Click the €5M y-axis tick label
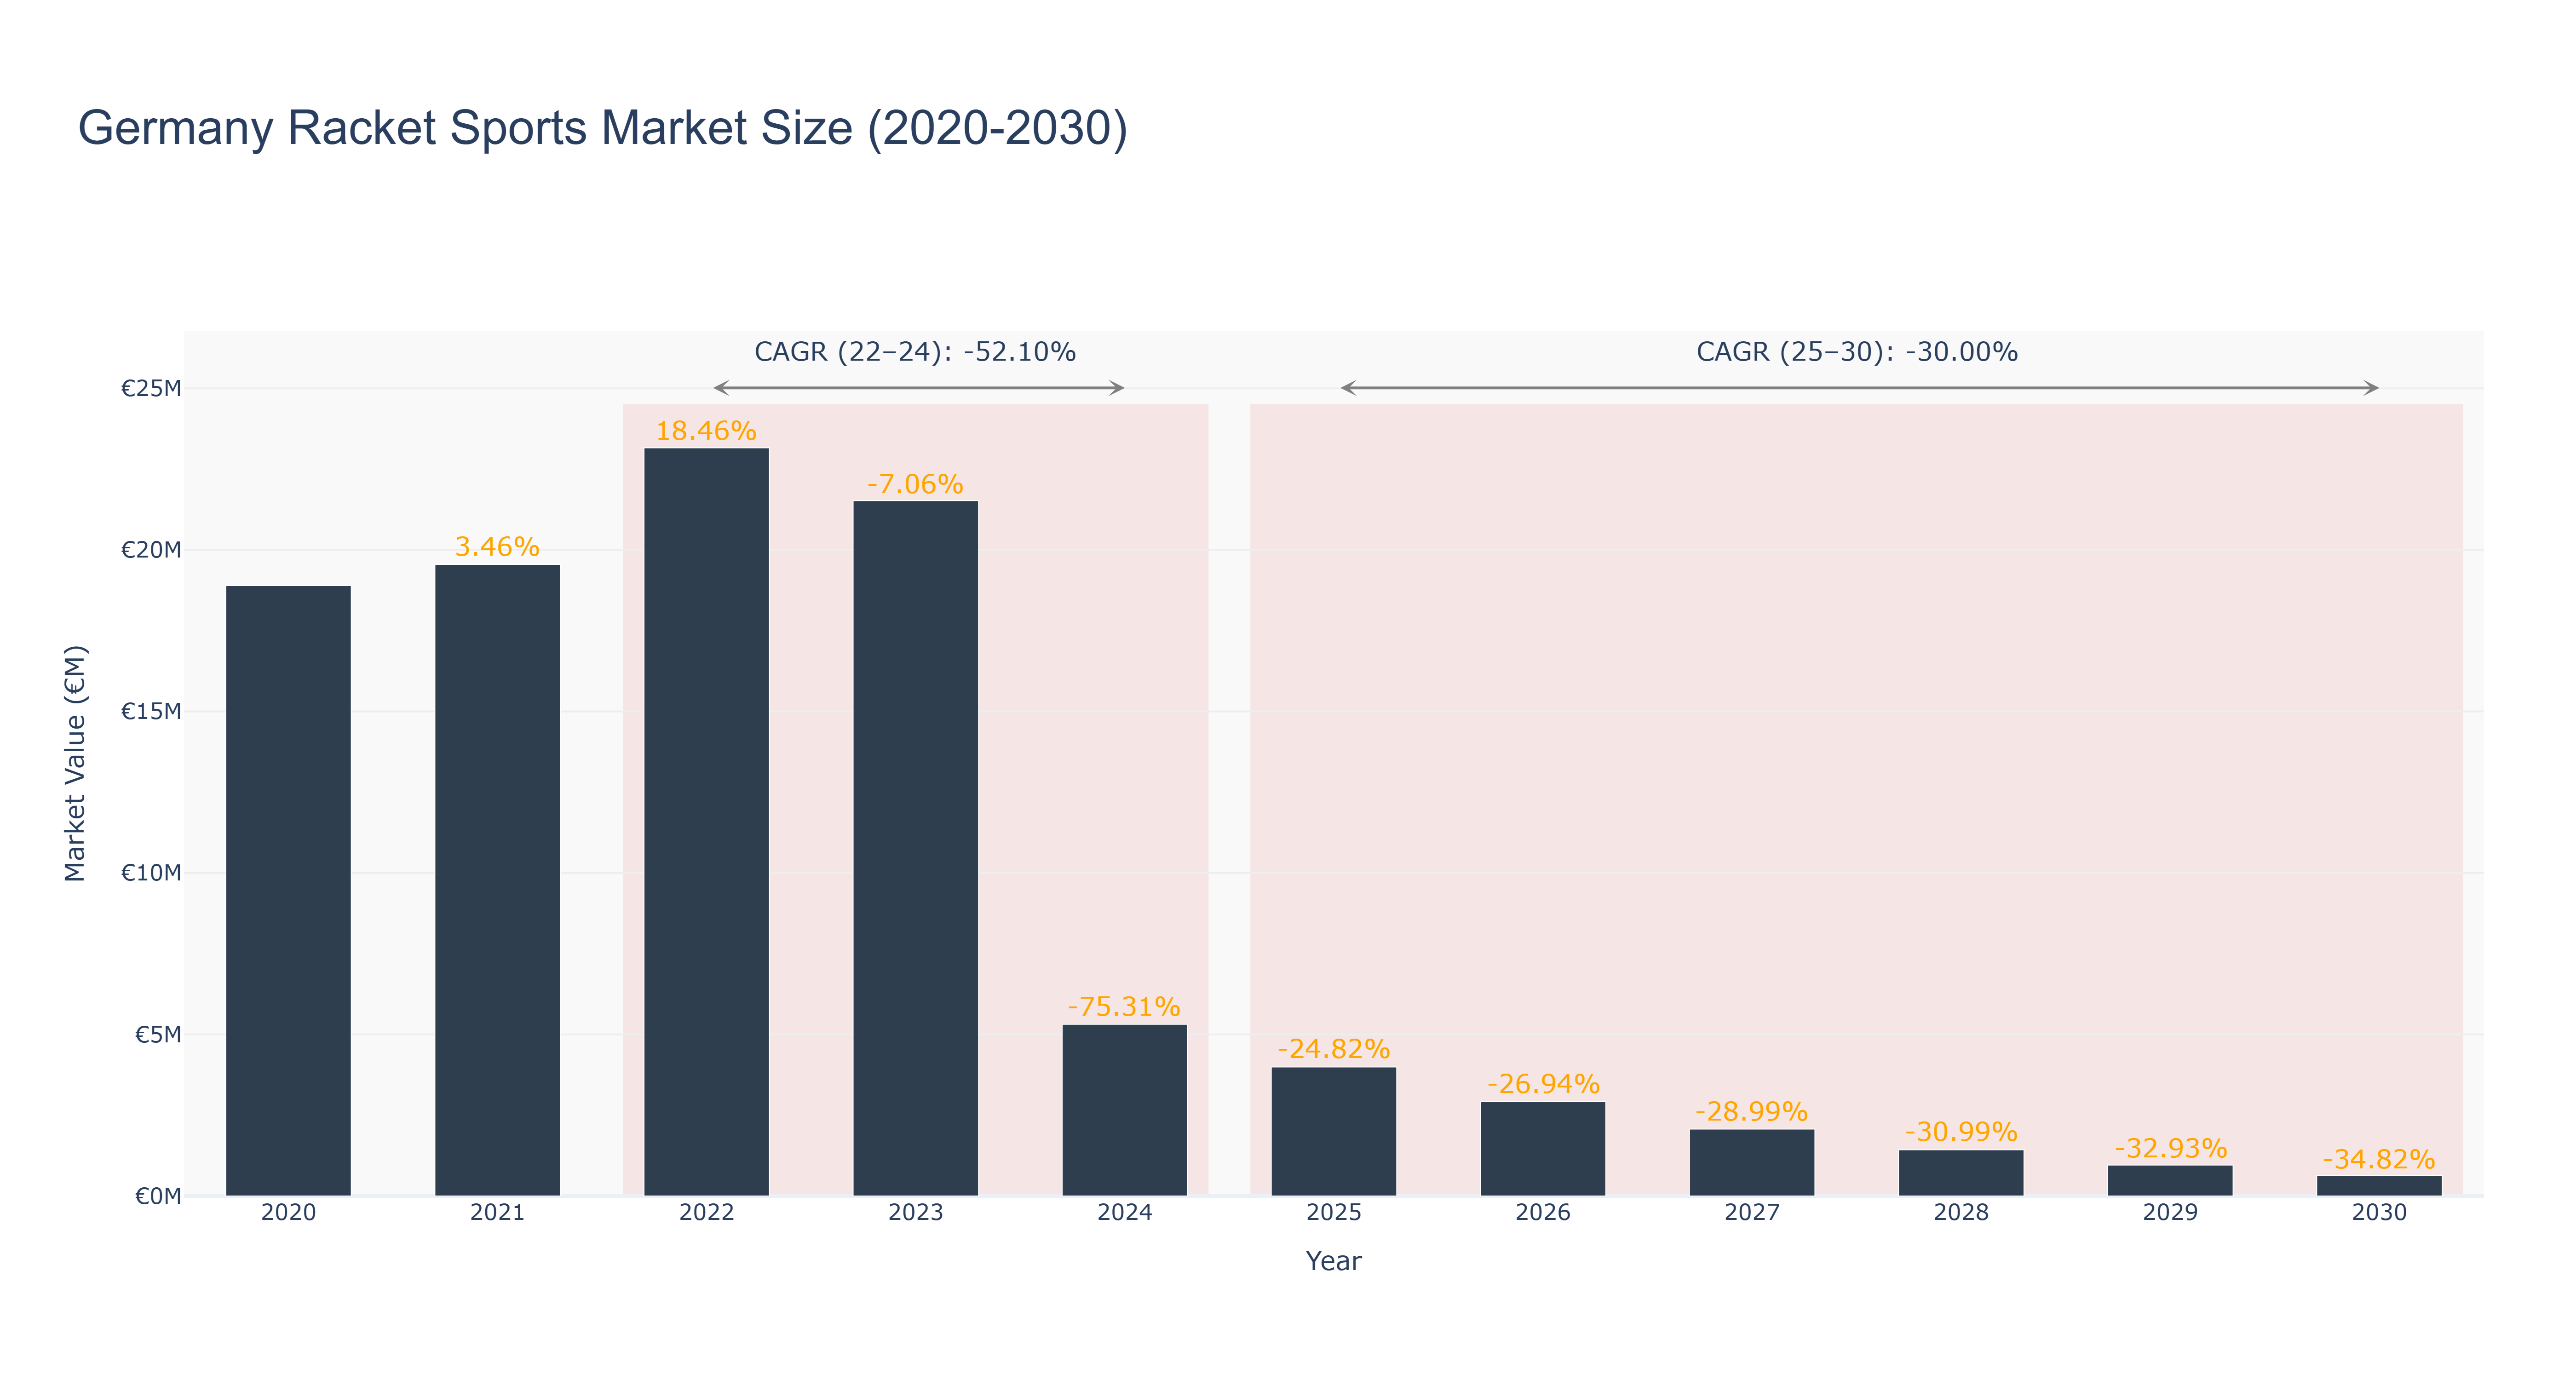 coord(158,1034)
